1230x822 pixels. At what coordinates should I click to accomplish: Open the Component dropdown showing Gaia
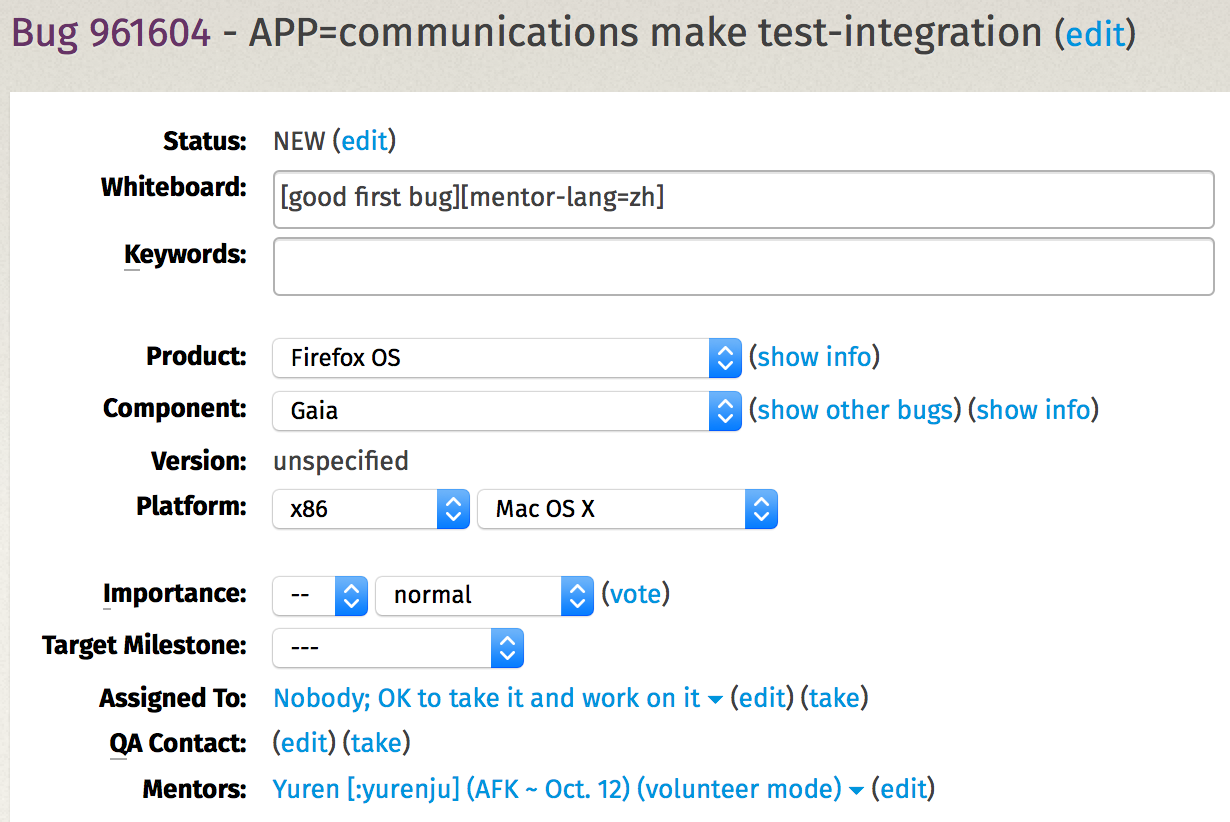[507, 410]
